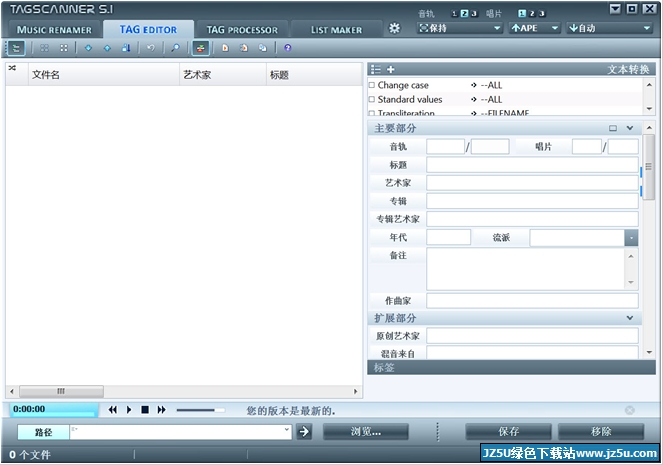
Task: Click the 路径 path label button
Action: point(44,432)
